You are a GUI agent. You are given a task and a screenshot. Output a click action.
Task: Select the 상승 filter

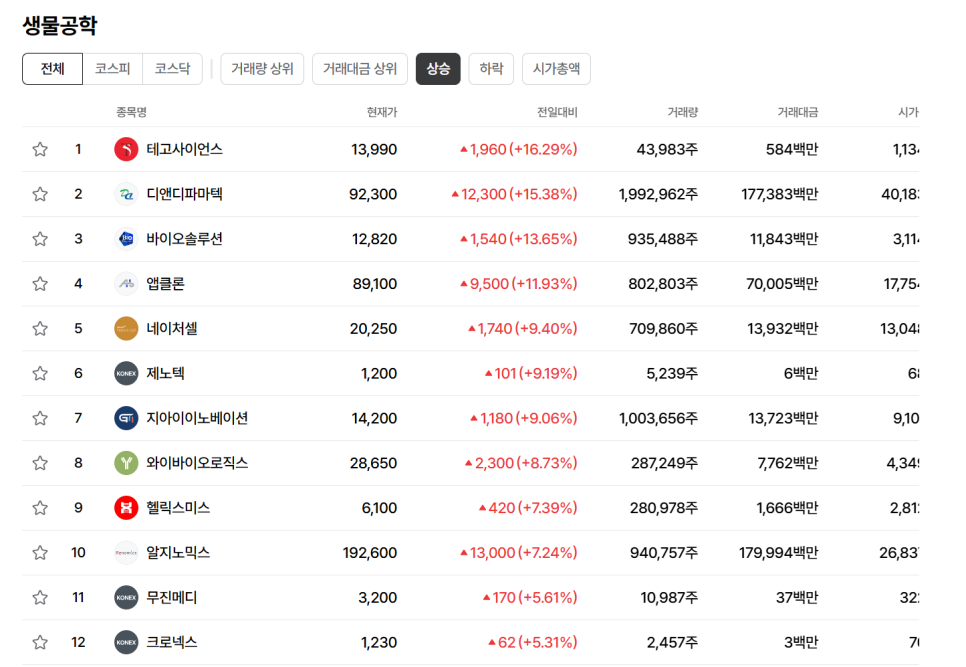438,68
